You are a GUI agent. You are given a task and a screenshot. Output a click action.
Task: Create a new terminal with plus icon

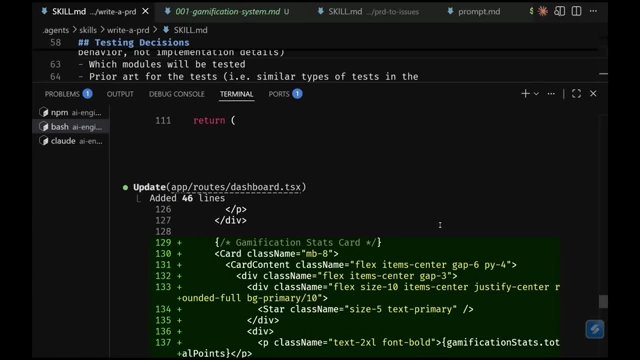525,93
